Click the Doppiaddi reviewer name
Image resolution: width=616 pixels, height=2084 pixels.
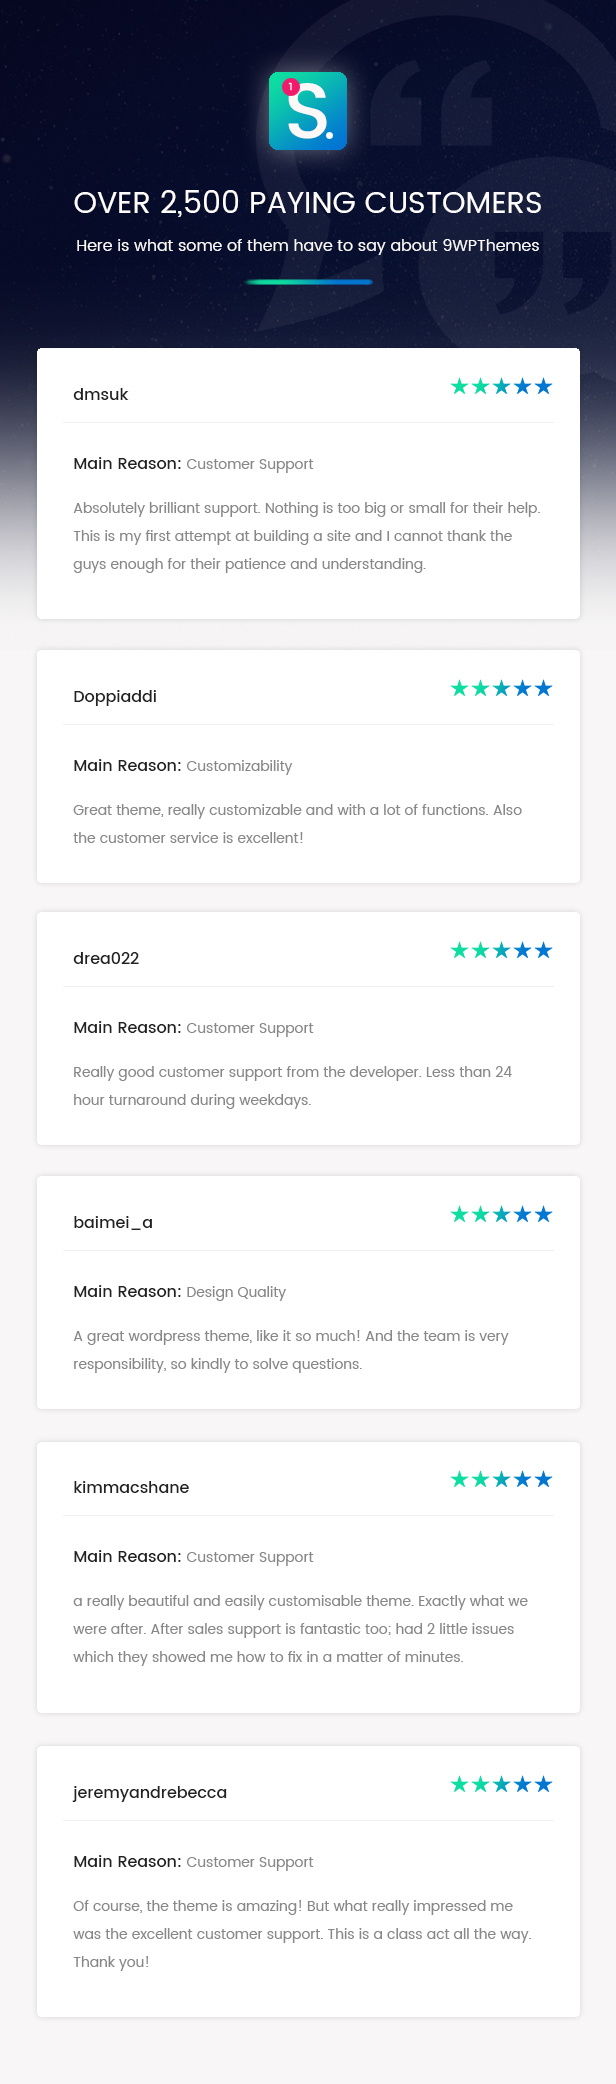pyautogui.click(x=115, y=697)
